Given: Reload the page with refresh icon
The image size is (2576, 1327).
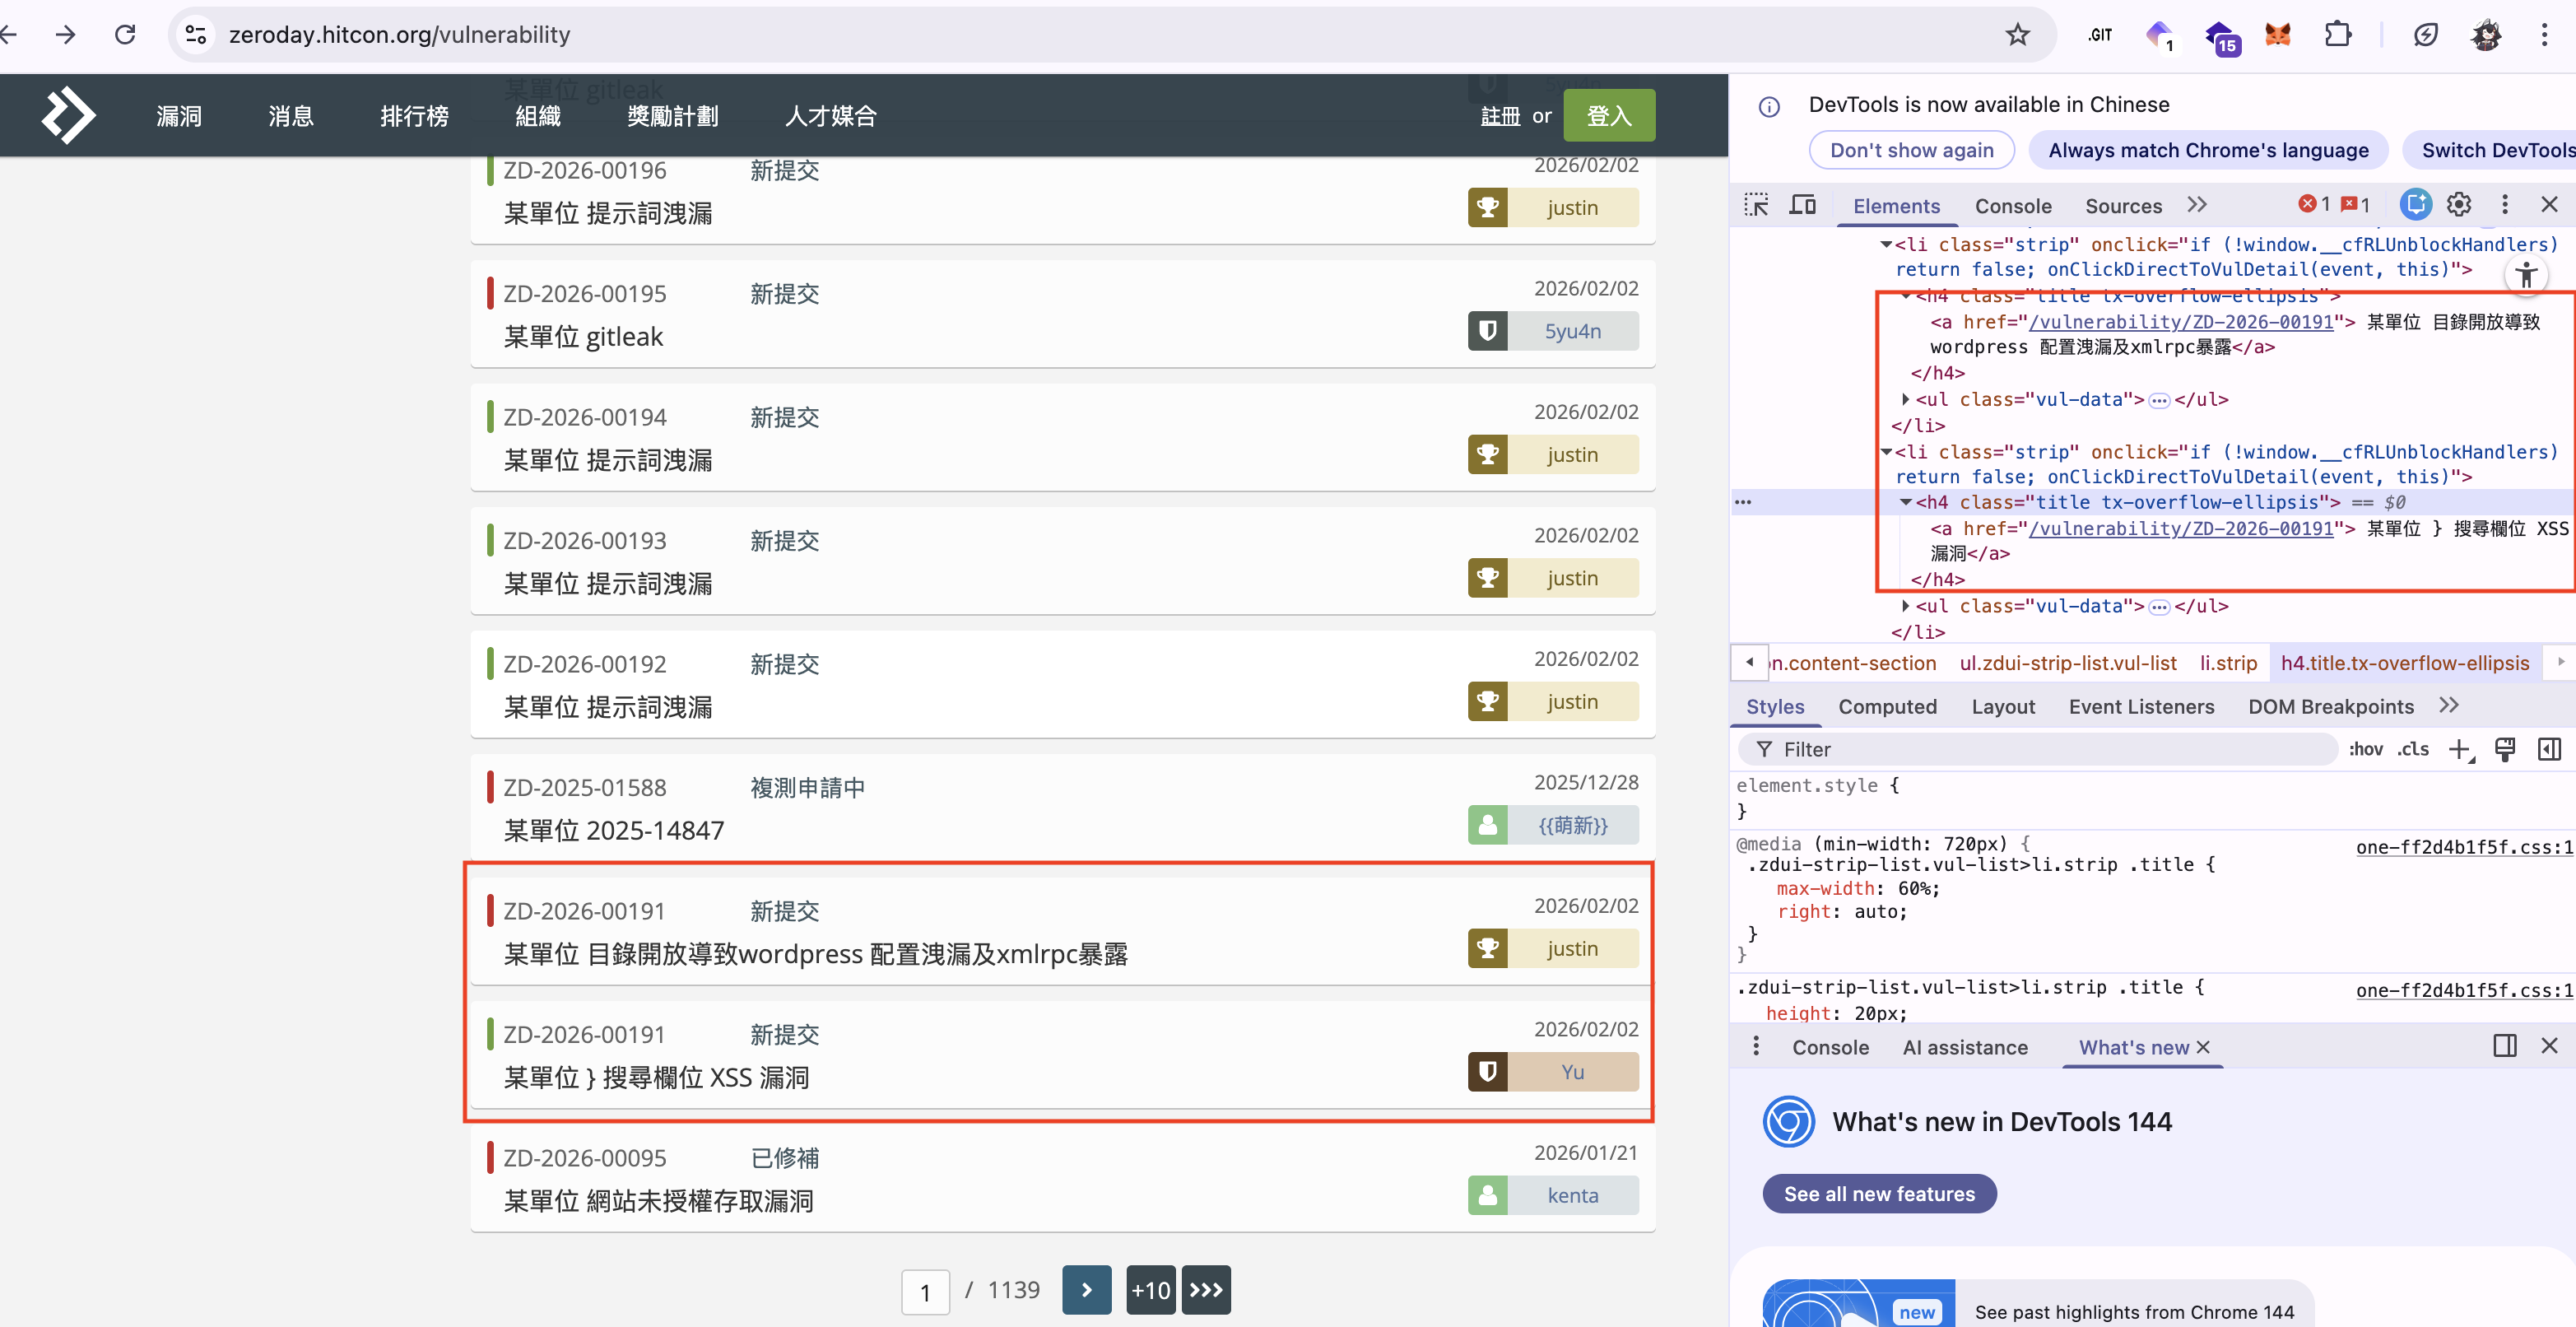Looking at the screenshot, I should 125,35.
